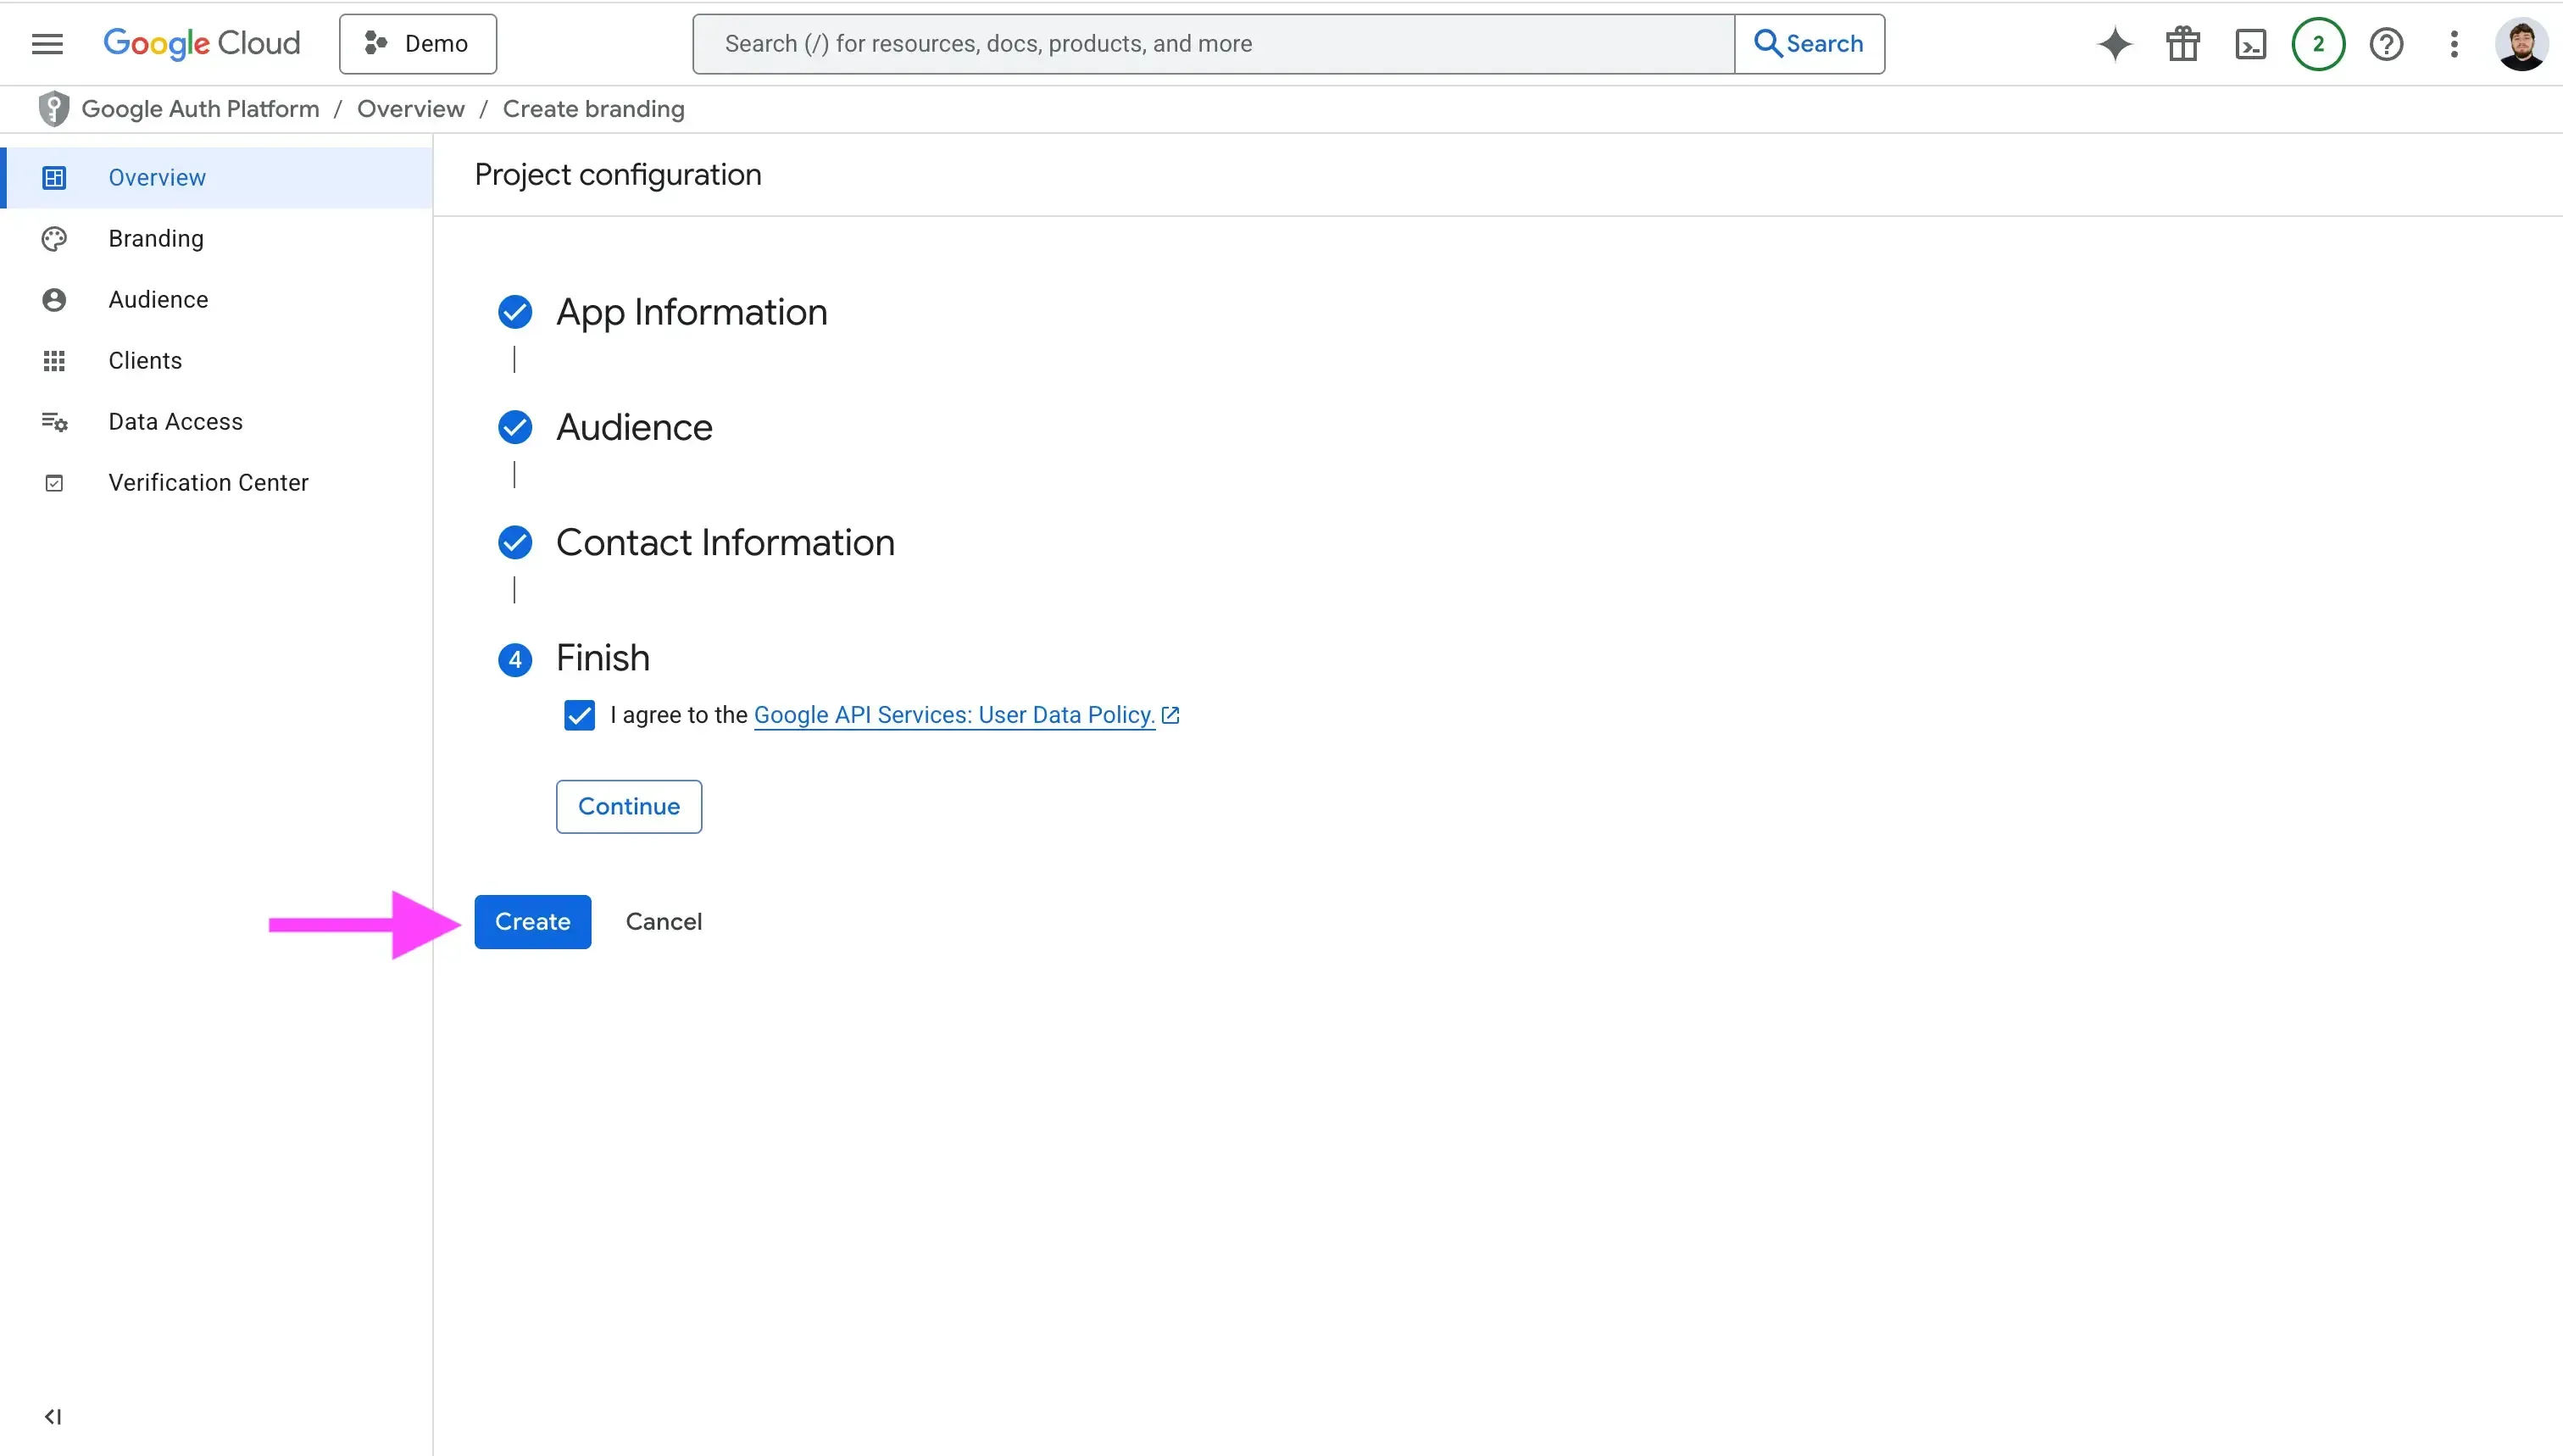The height and width of the screenshot is (1456, 2563).
Task: Click the Gemini AI sparkle icon
Action: (x=2114, y=44)
